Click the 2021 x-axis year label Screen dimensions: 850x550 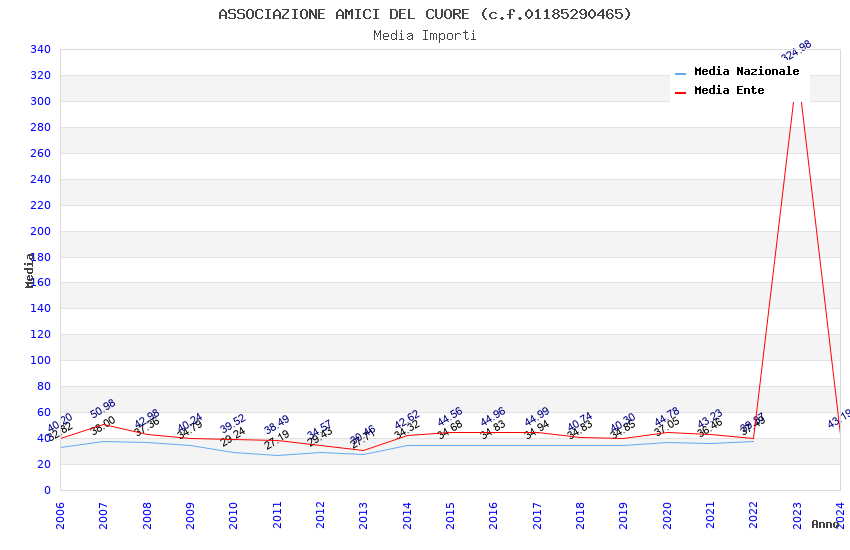click(x=710, y=515)
